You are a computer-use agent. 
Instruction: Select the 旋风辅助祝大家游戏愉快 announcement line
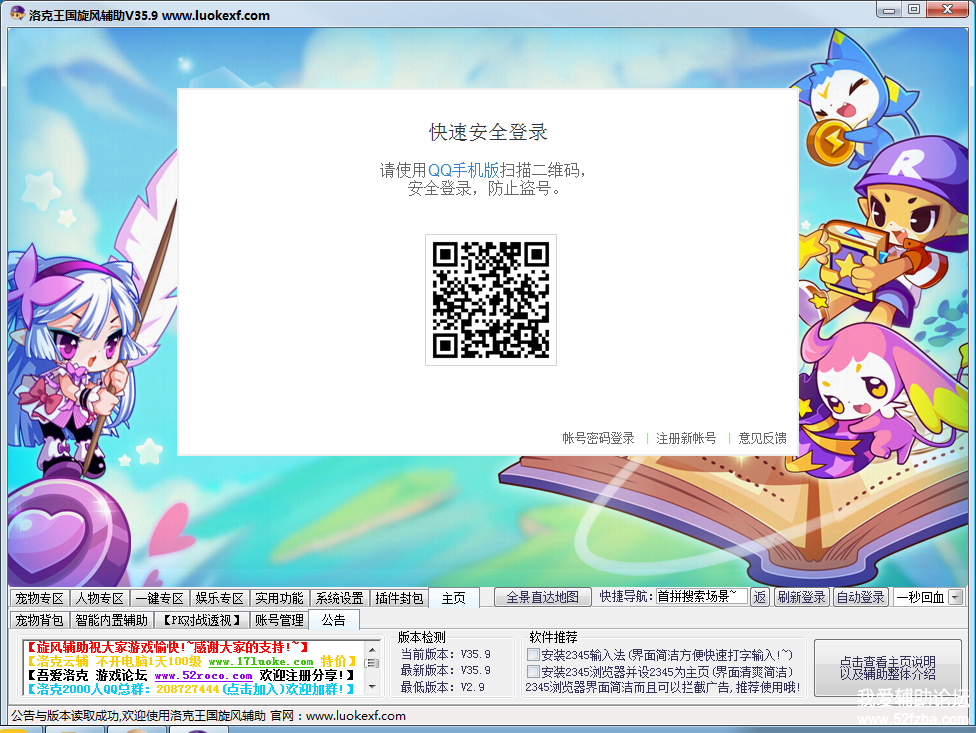coord(168,647)
